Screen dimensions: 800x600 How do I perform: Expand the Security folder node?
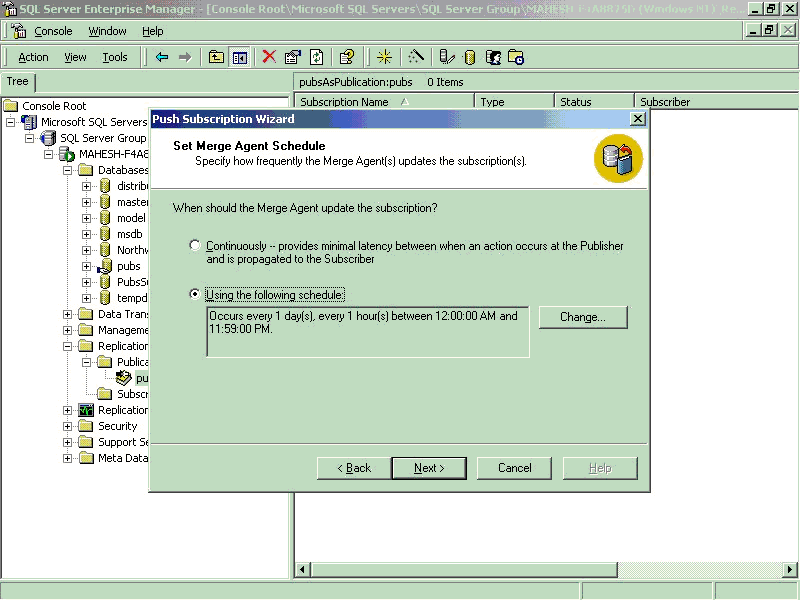(67, 426)
